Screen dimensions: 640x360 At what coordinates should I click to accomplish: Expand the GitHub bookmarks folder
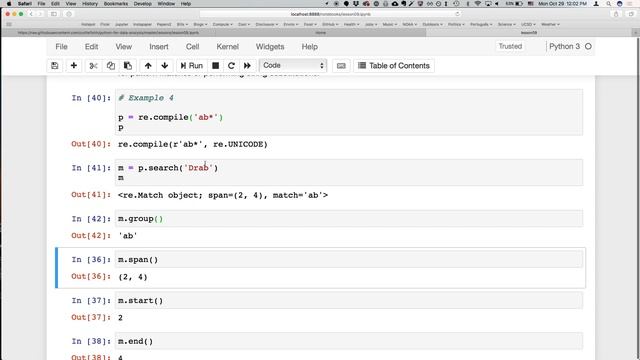click(x=330, y=24)
